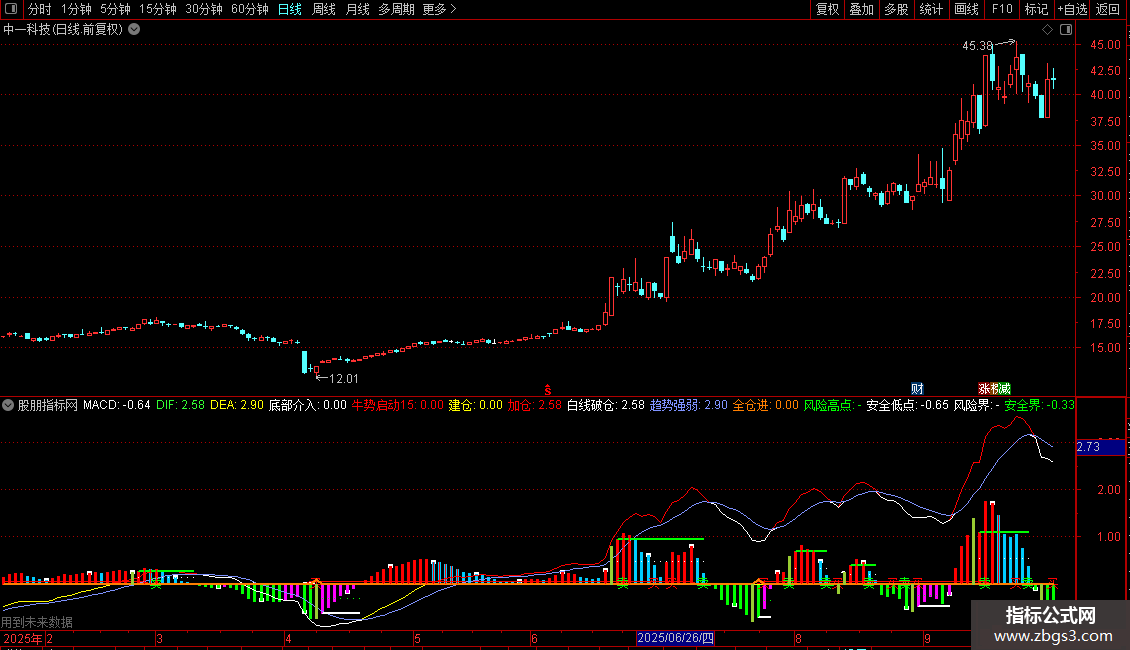Expand the 中一科技 title dropdown arrow
Screen dimensions: 1130x650
tap(134, 30)
